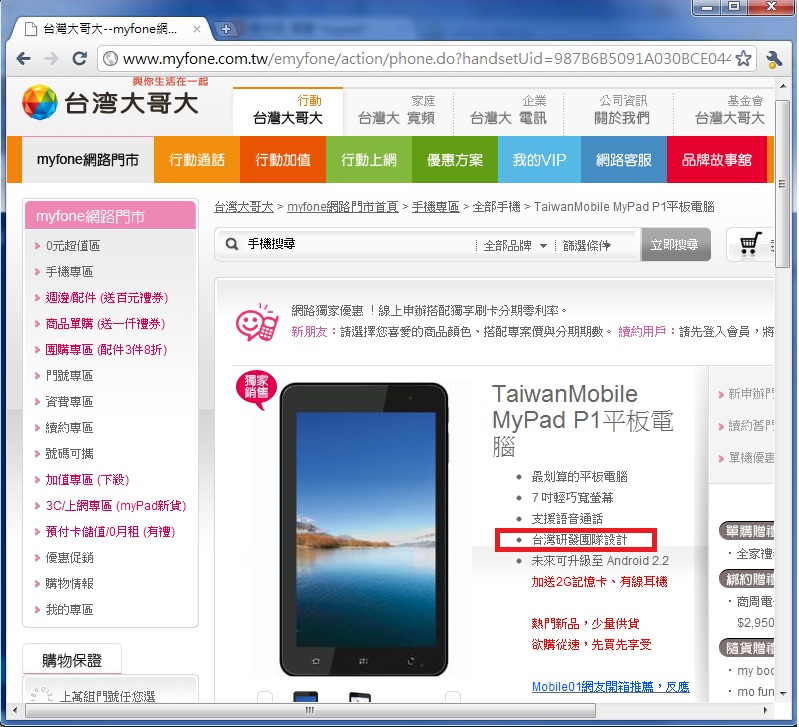Select the blue tablet thumbnail below image
This screenshot has width=799, height=727.
(x=305, y=696)
